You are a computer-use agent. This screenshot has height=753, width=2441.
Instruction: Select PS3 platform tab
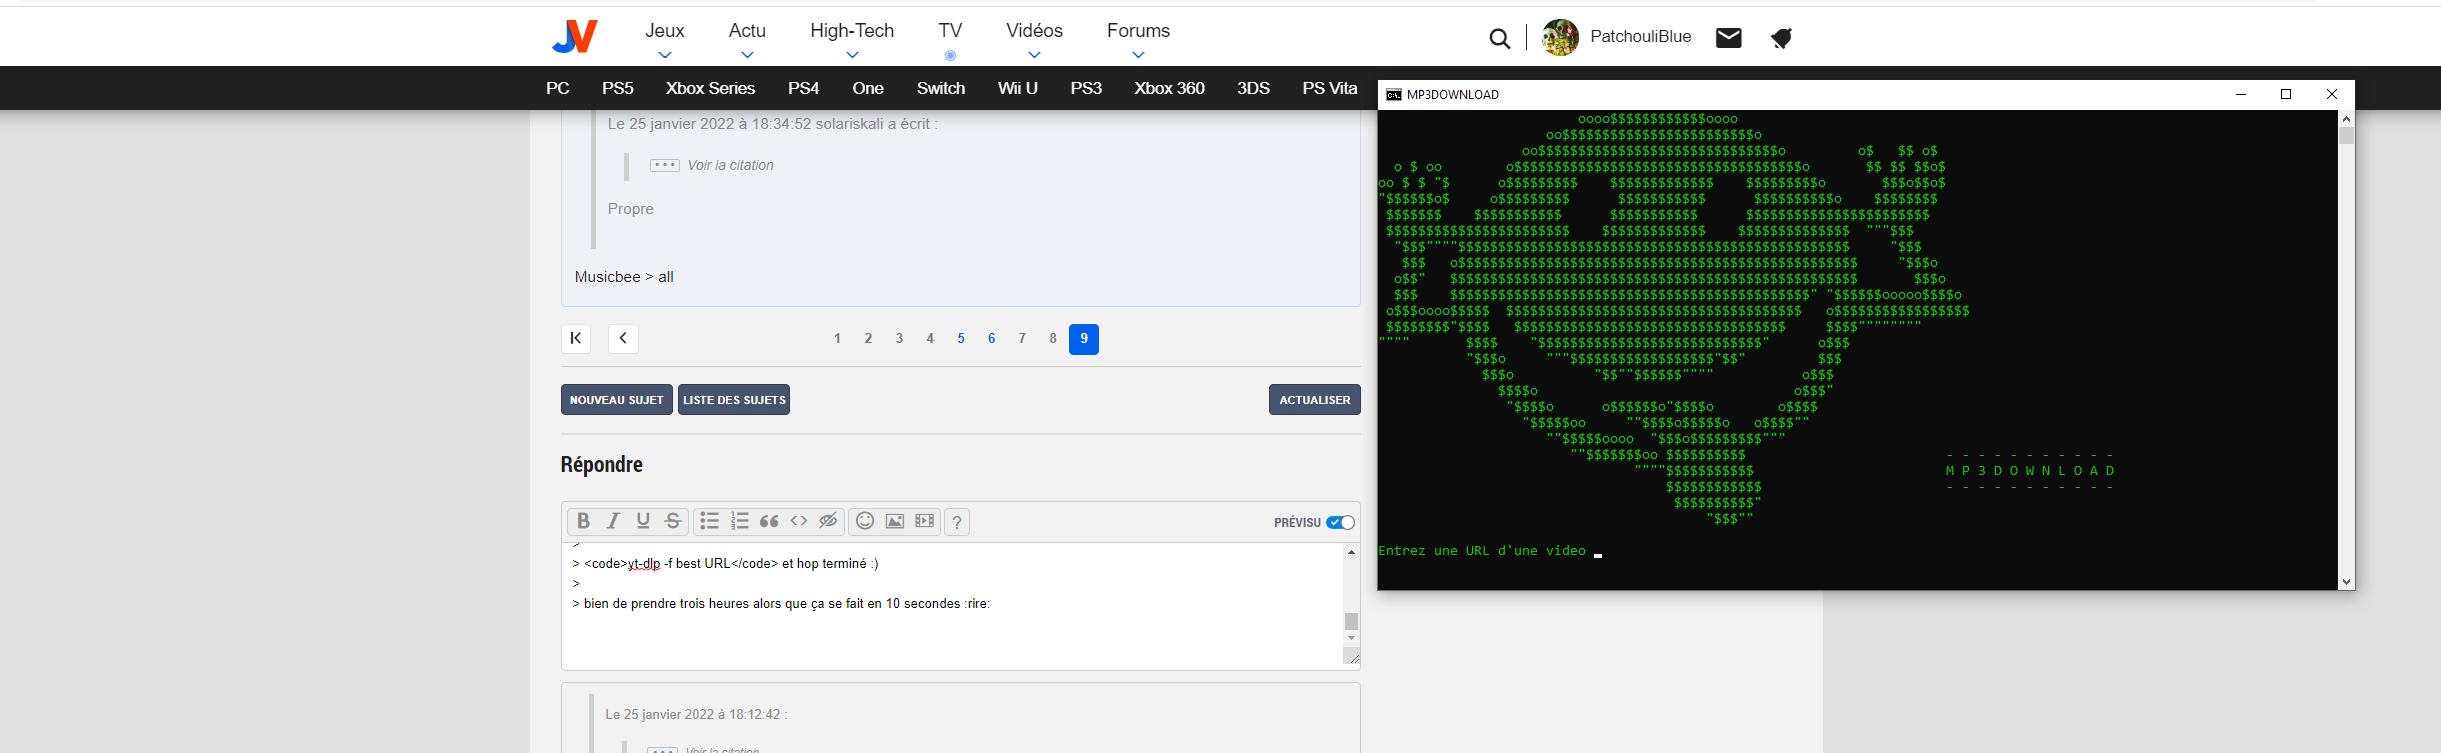click(x=1086, y=88)
